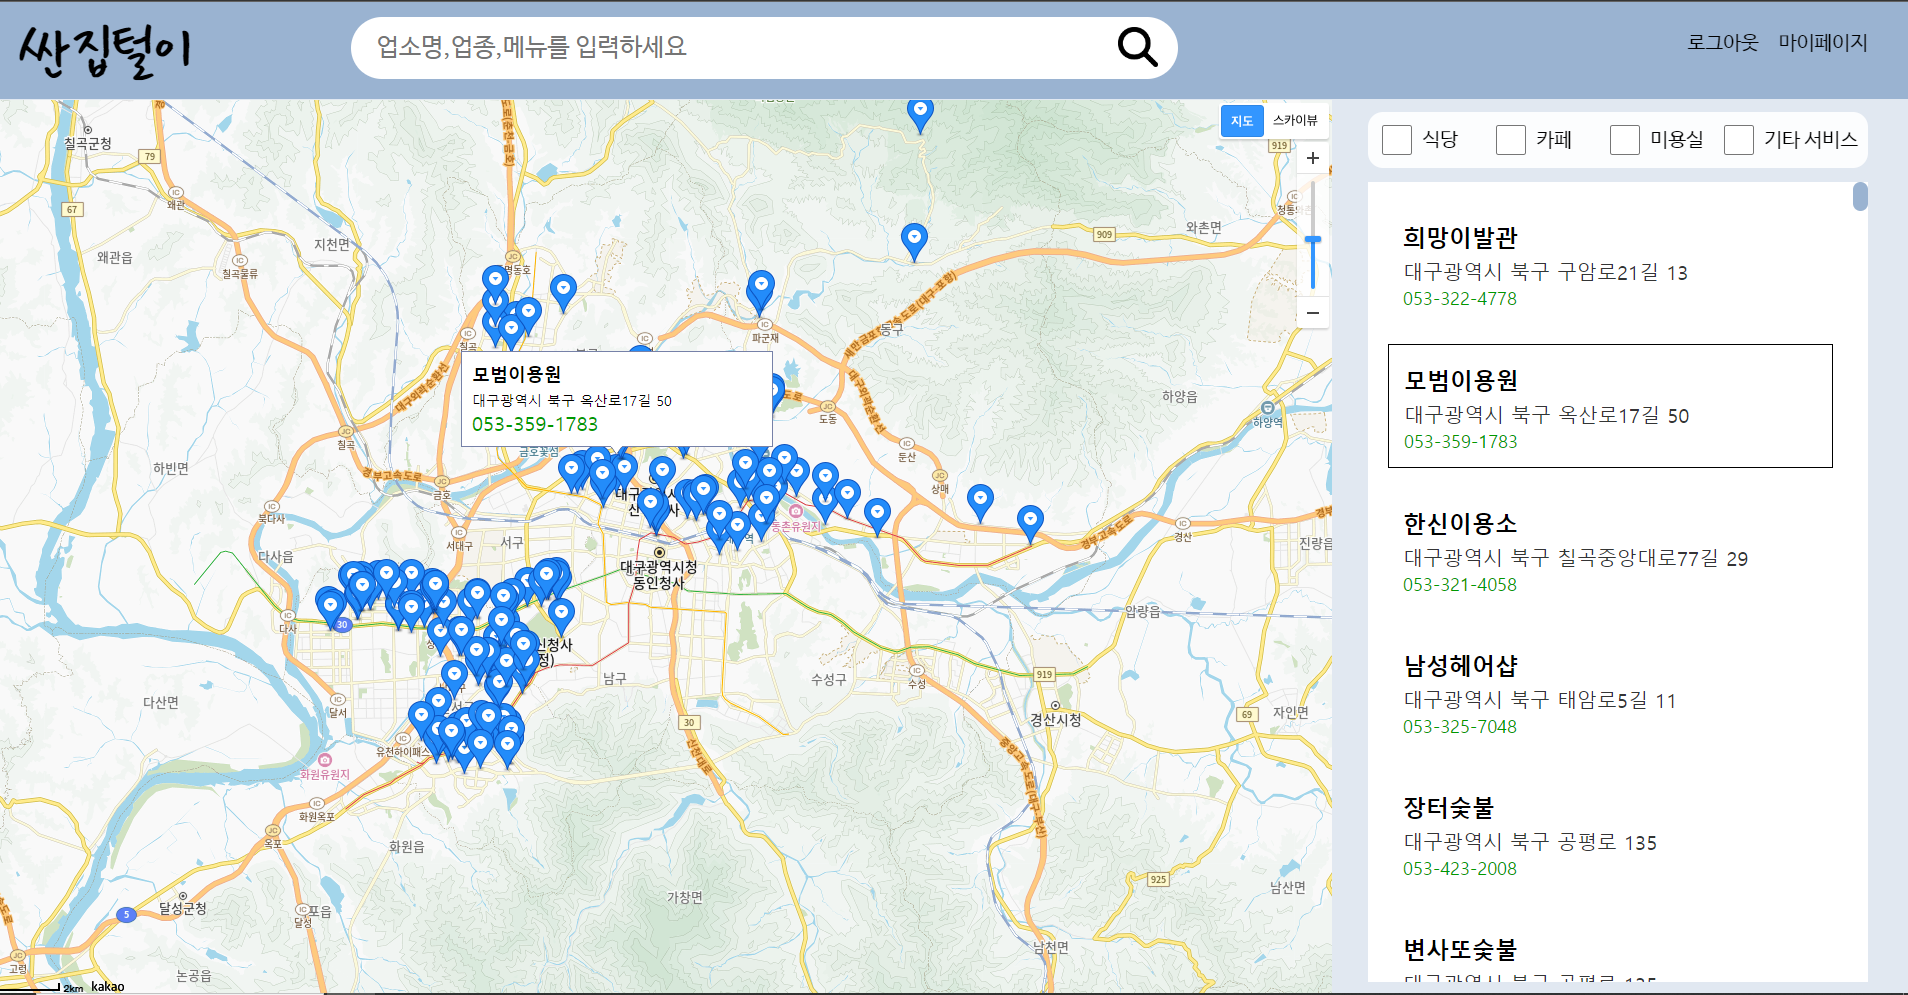
Task: Switch the map to 스카이뷰 view
Action: [1295, 121]
